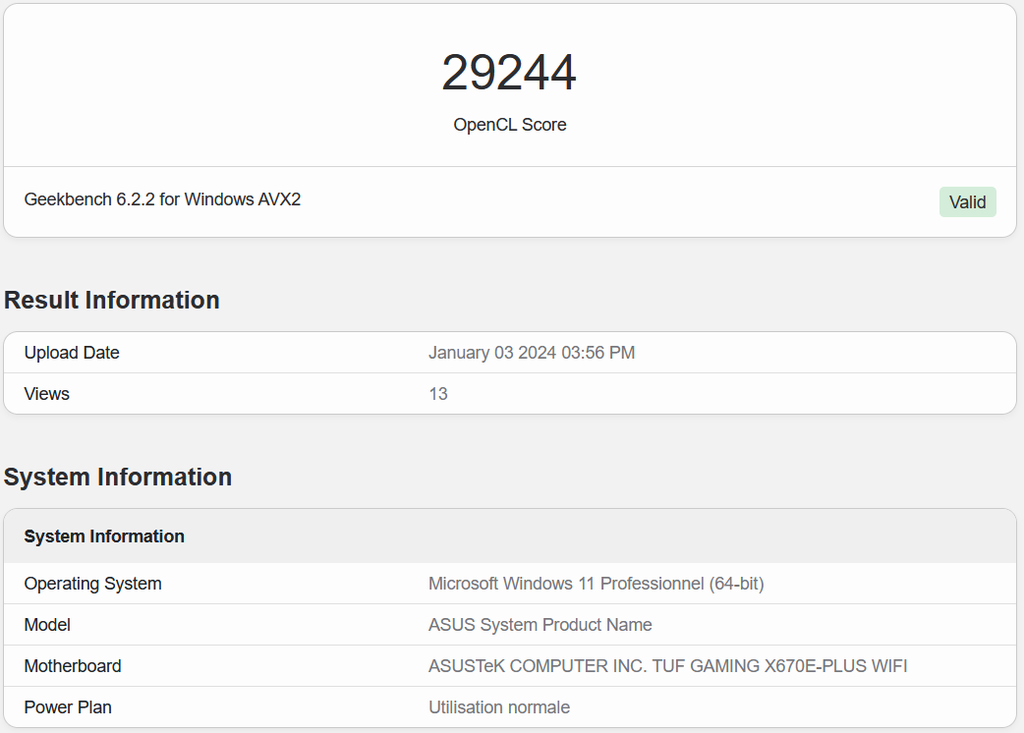Select the upload timestamp January 03 2024
The width and height of the screenshot is (1024, 733).
pos(531,352)
